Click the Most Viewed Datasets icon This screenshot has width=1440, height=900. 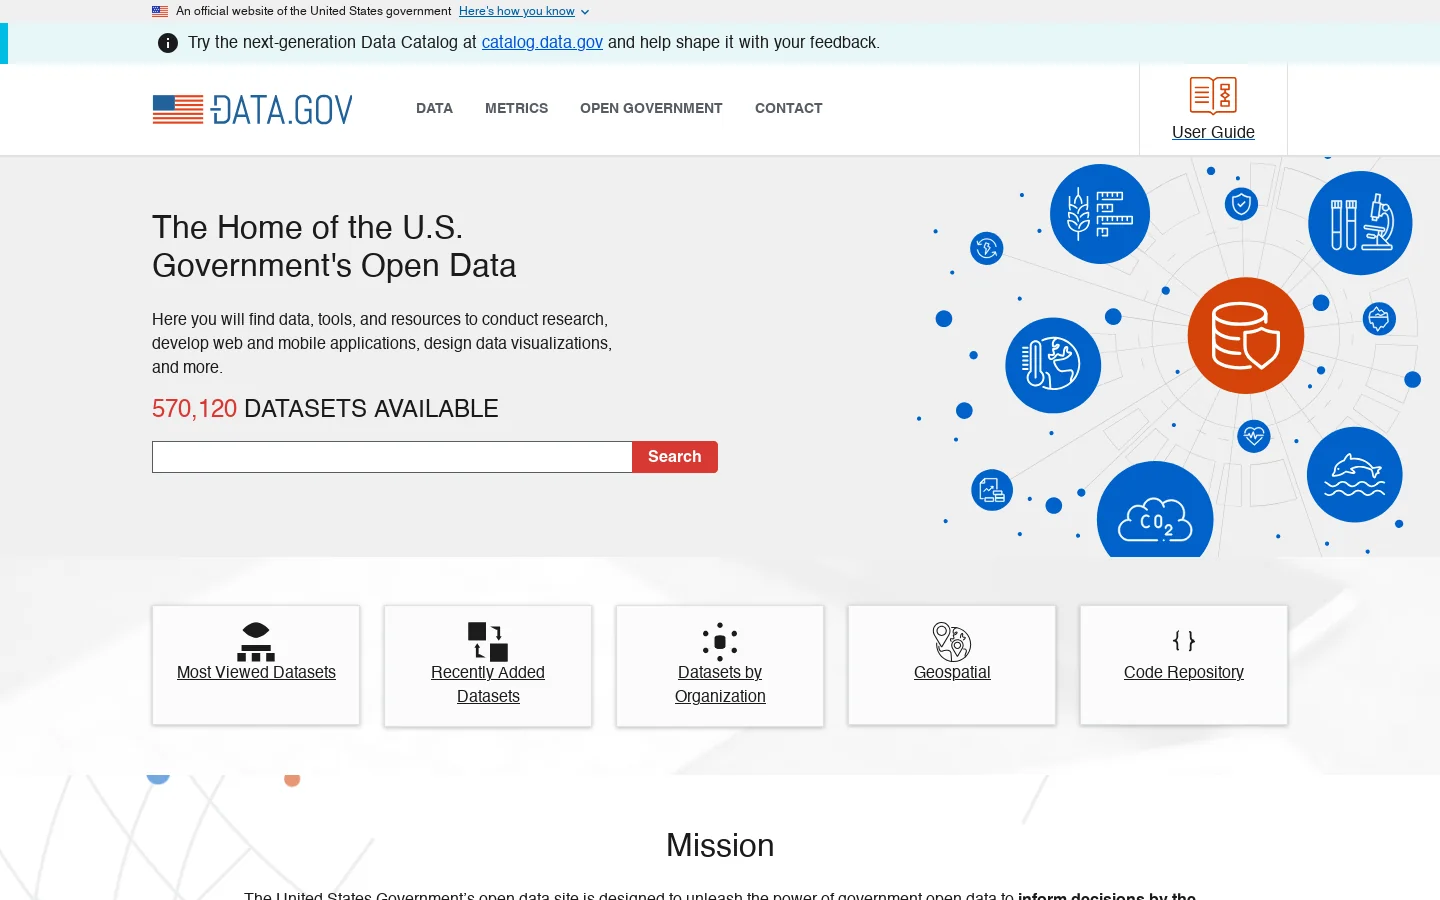click(x=256, y=642)
